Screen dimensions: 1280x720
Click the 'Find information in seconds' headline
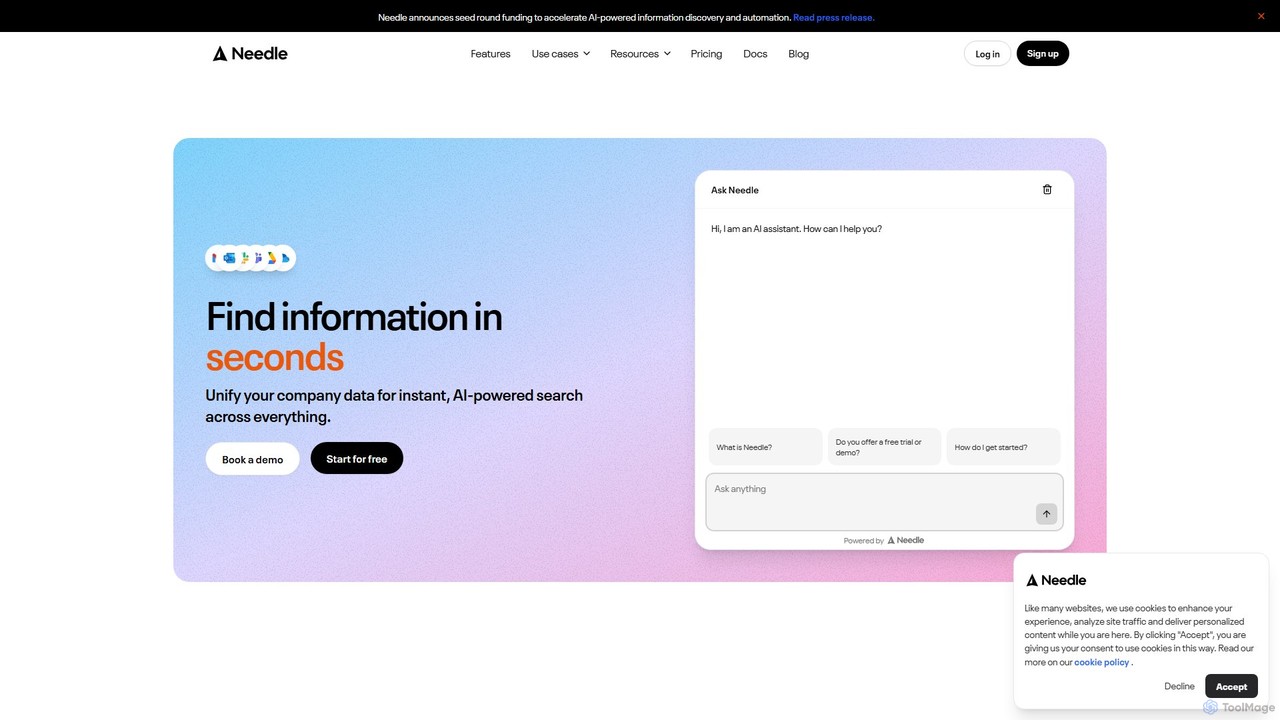point(354,336)
